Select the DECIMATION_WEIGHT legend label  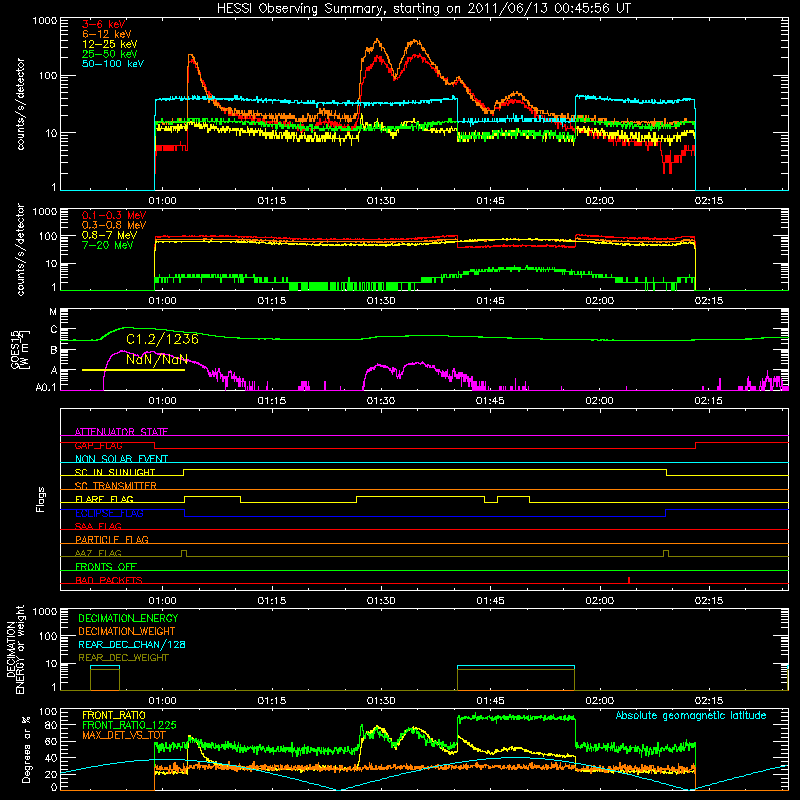click(x=127, y=631)
